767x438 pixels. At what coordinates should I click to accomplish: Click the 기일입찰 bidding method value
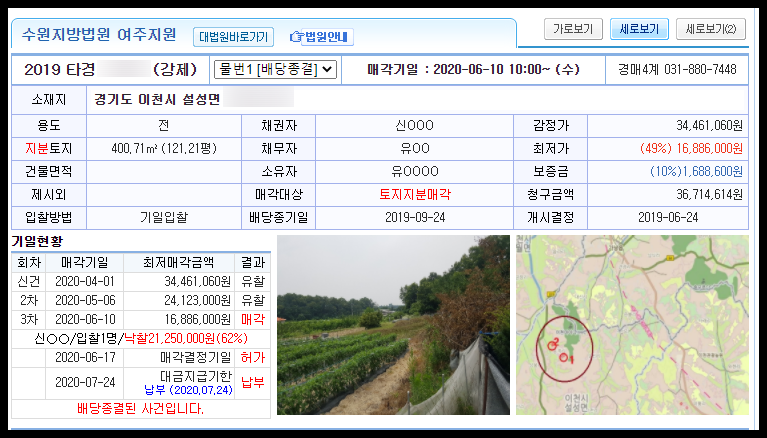pos(164,218)
